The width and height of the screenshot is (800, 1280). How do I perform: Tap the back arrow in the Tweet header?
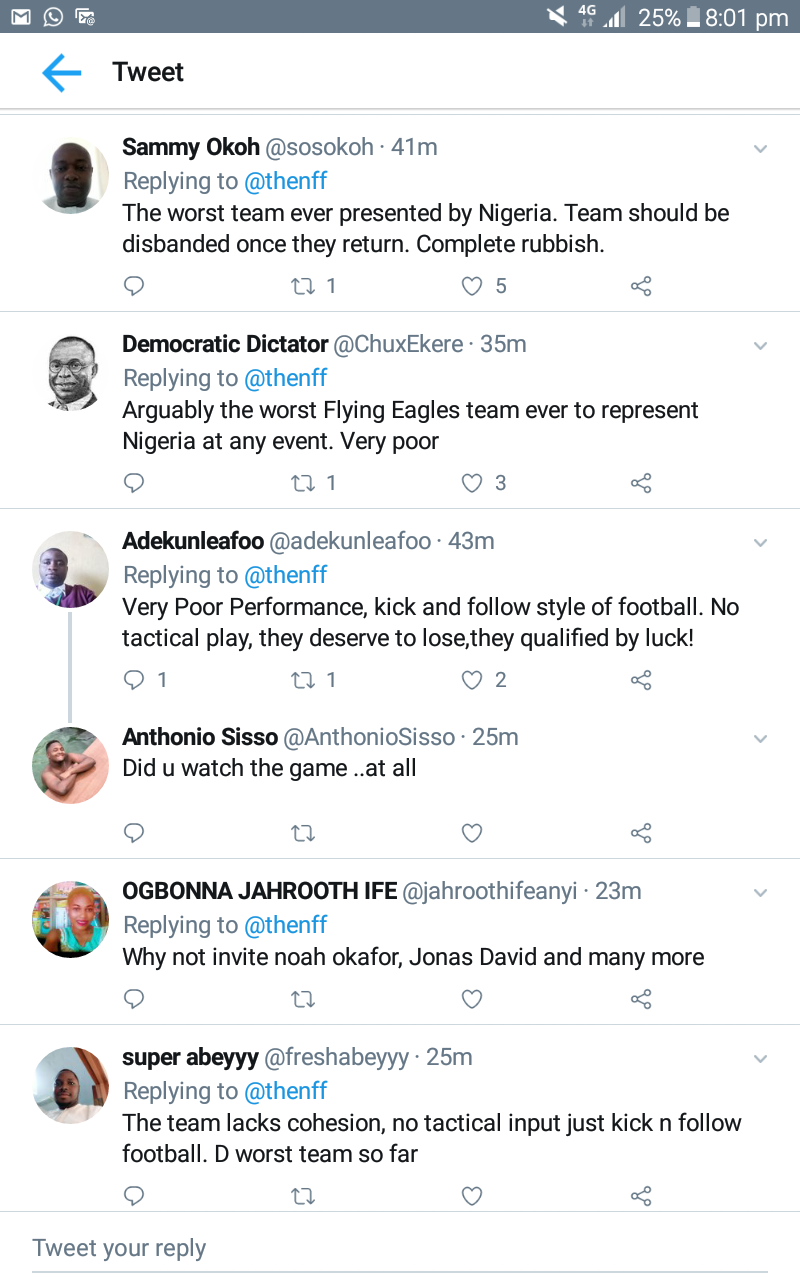pyautogui.click(x=61, y=72)
